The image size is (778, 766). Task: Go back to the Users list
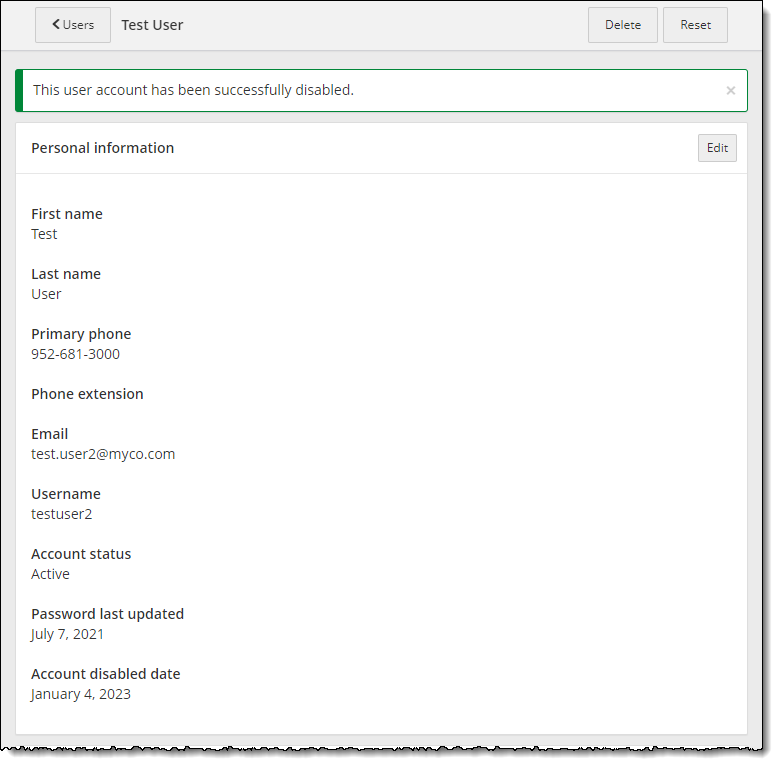click(x=73, y=25)
